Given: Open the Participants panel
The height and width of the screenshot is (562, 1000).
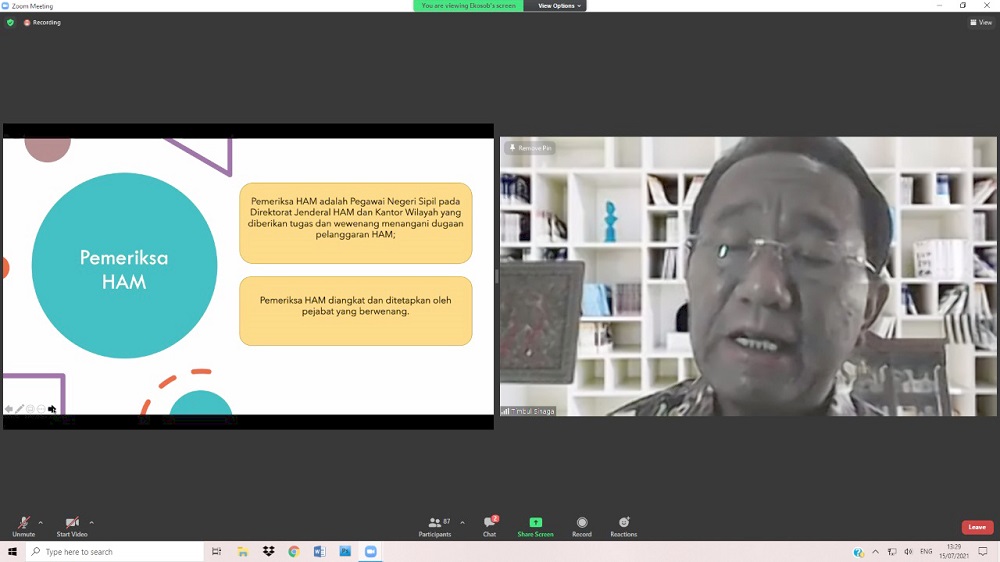Looking at the screenshot, I should (x=435, y=523).
